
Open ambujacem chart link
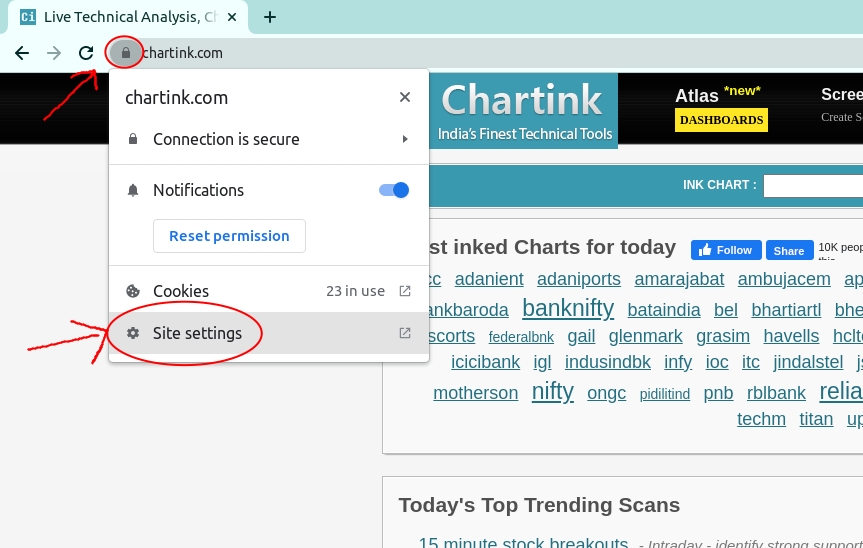[784, 279]
